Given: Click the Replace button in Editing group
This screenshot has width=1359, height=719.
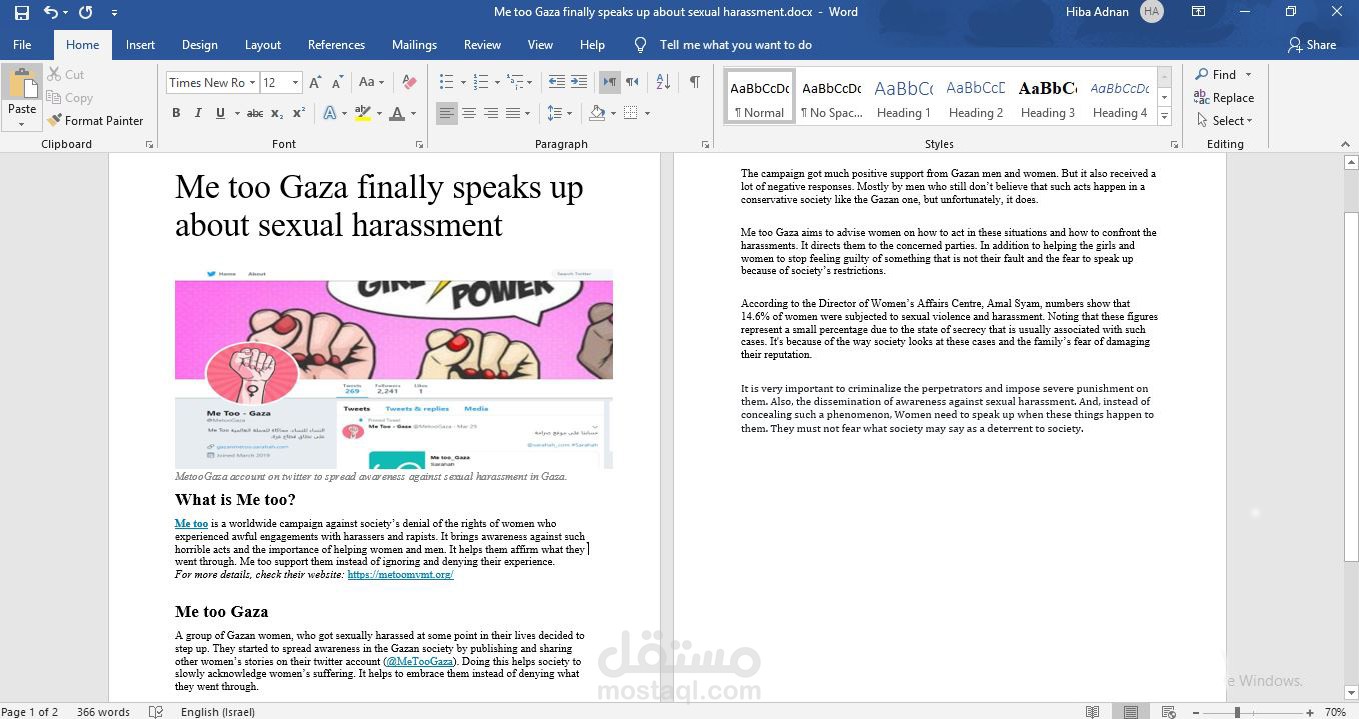Looking at the screenshot, I should 1224,97.
